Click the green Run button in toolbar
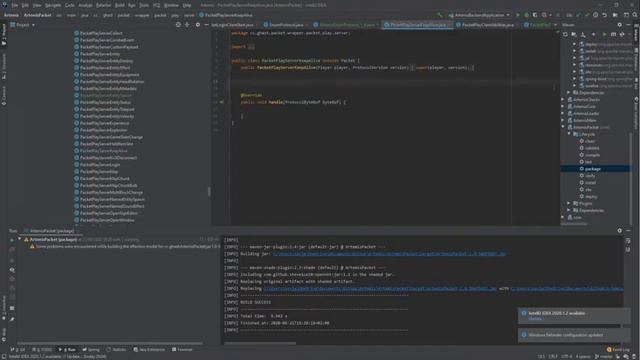The height and width of the screenshot is (360, 640). tap(518, 15)
